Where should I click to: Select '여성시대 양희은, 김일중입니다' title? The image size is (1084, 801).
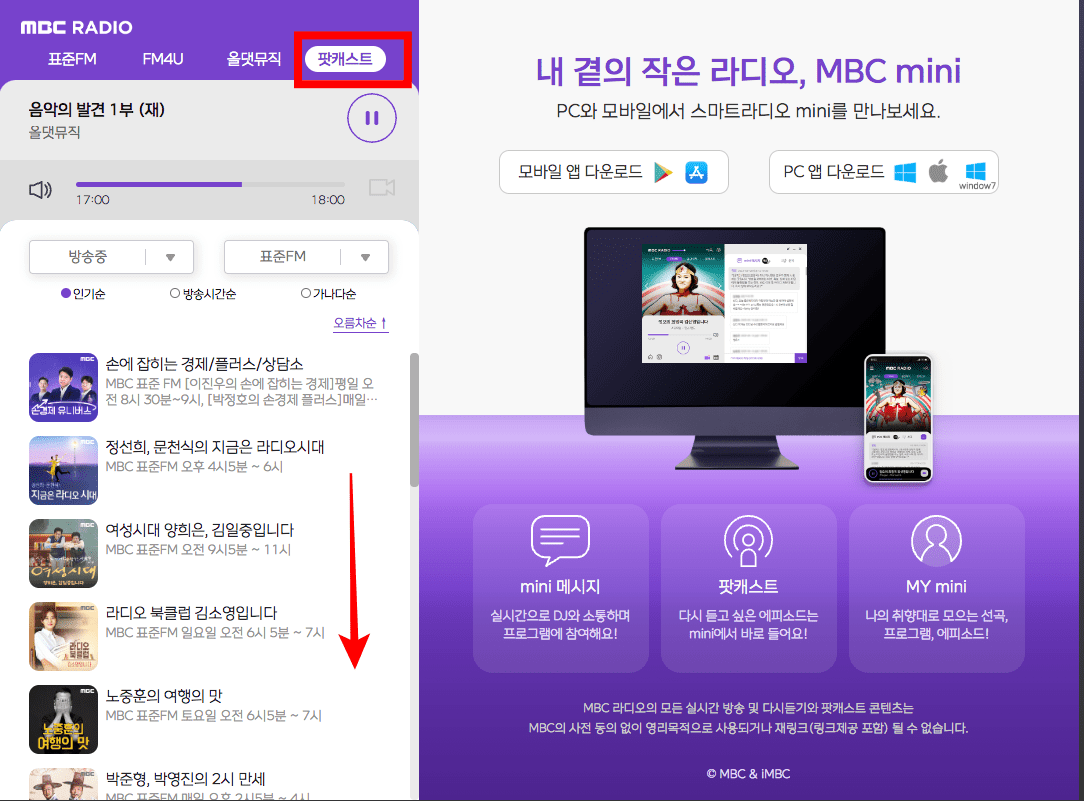click(x=199, y=530)
